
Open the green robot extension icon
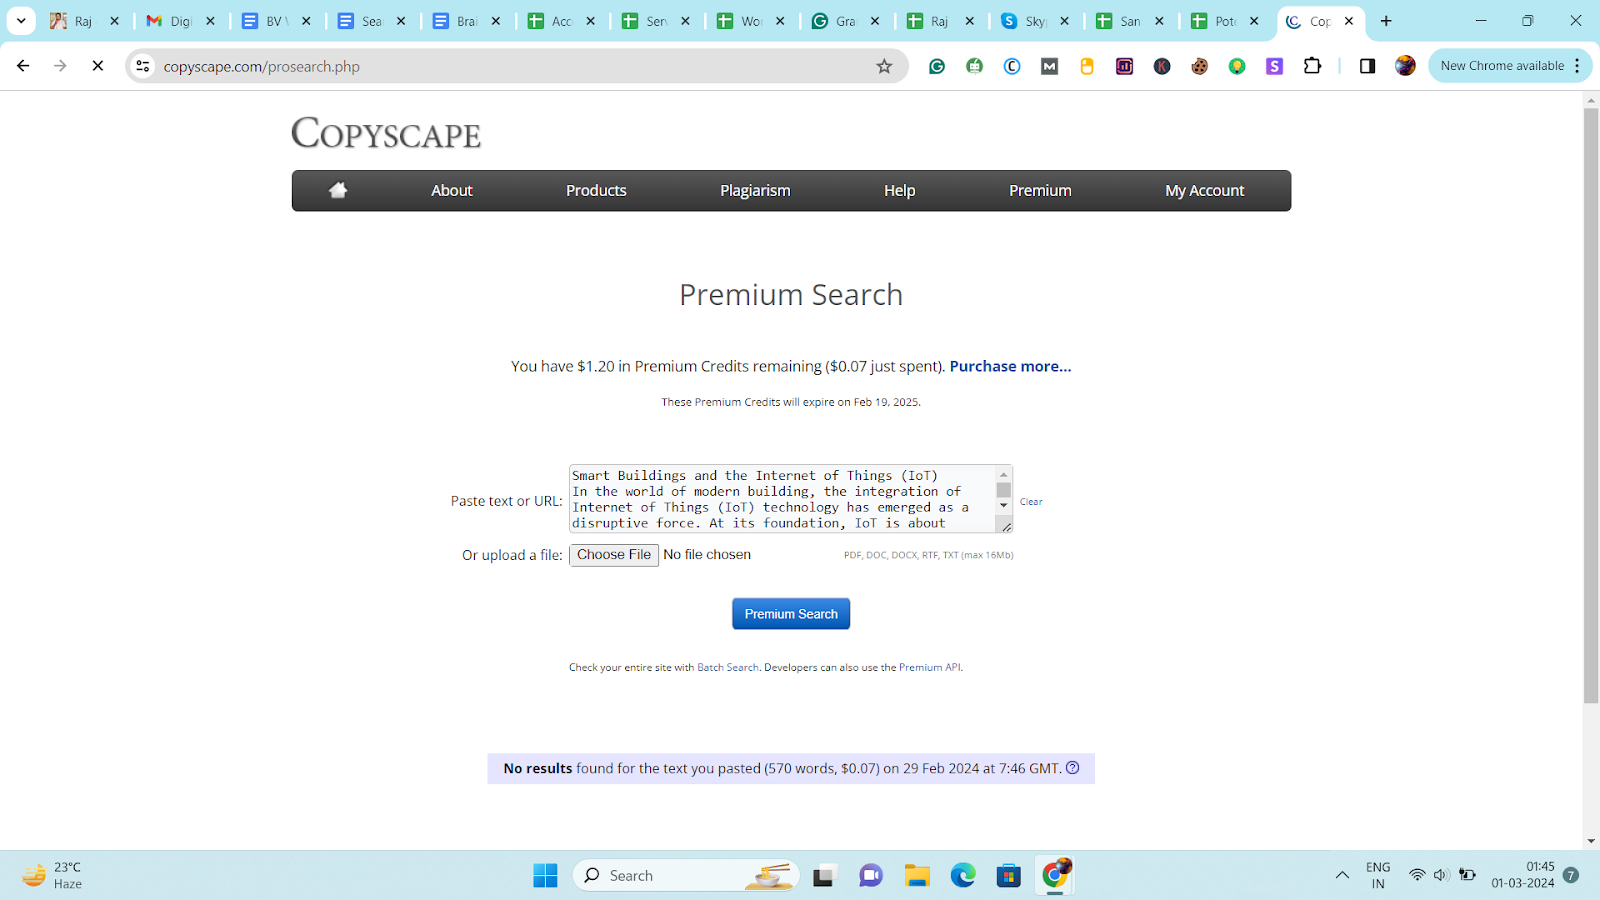pyautogui.click(x=974, y=66)
